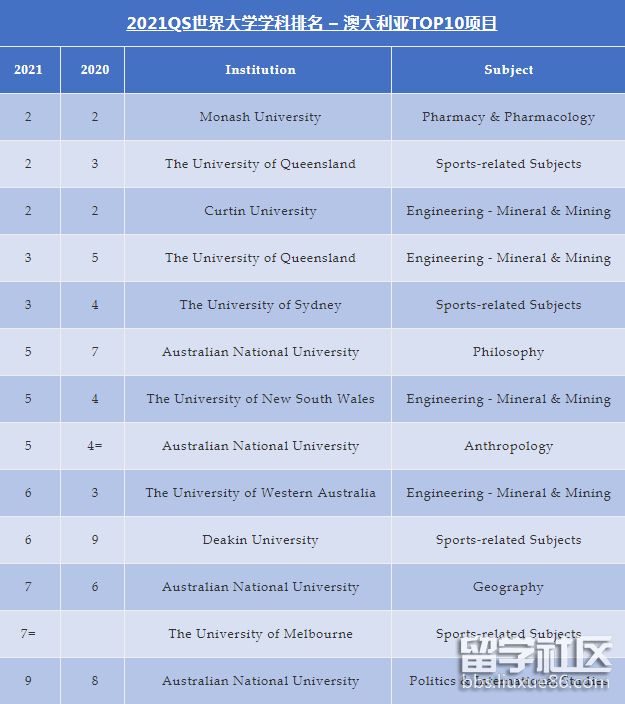
Task: Click "The University of Western Australia" cell
Action: pyautogui.click(x=260, y=493)
